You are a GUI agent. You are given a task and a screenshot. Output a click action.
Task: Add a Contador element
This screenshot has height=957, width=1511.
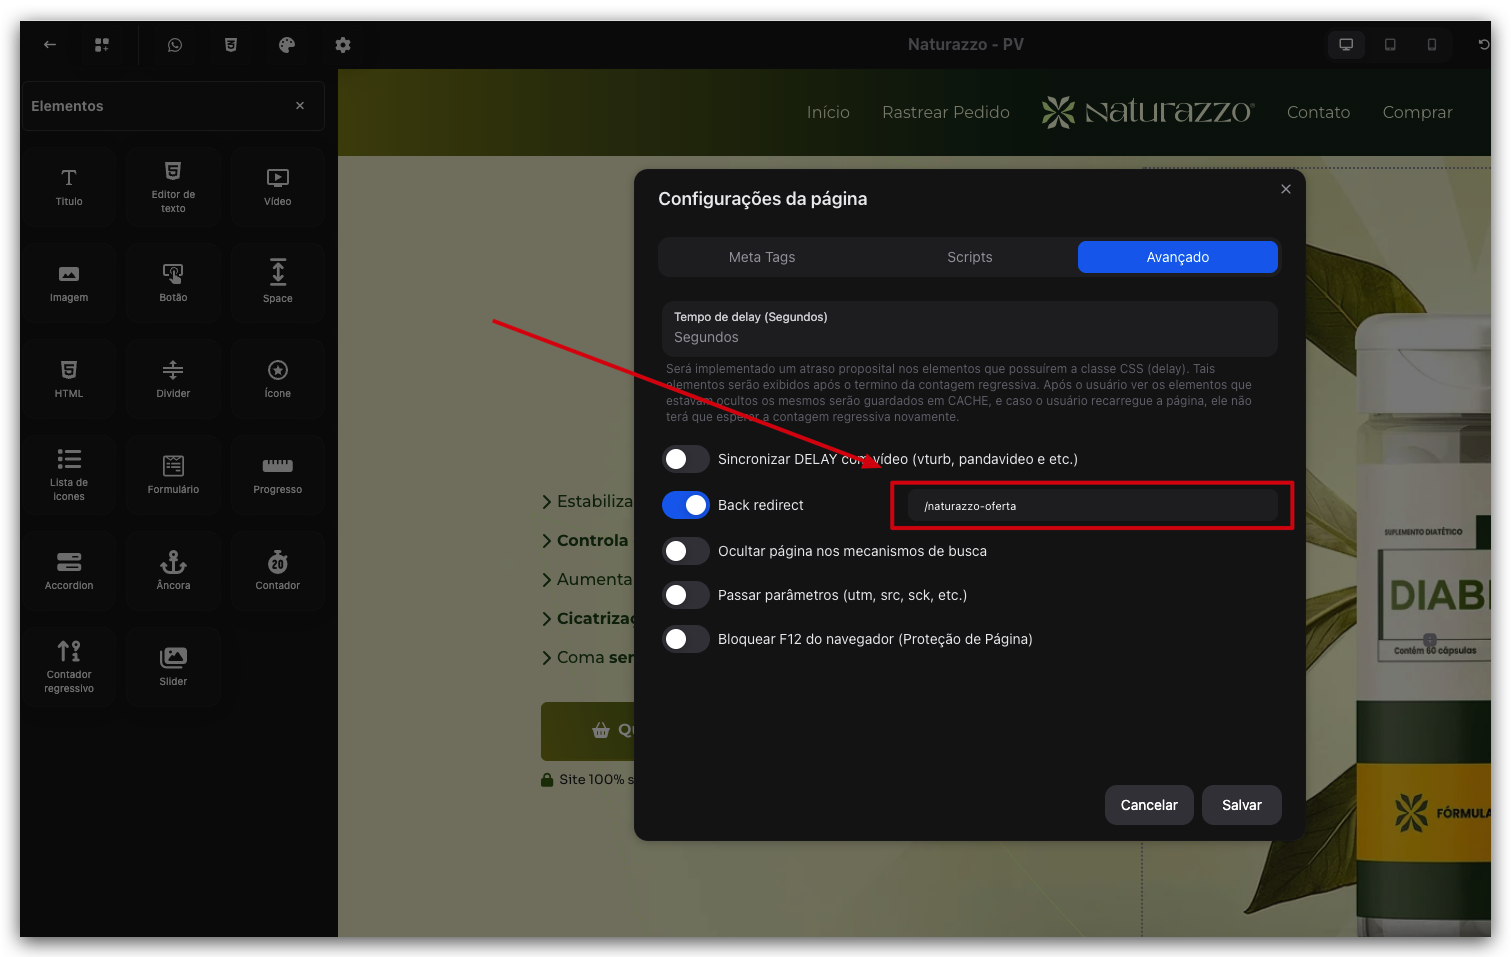tap(278, 571)
